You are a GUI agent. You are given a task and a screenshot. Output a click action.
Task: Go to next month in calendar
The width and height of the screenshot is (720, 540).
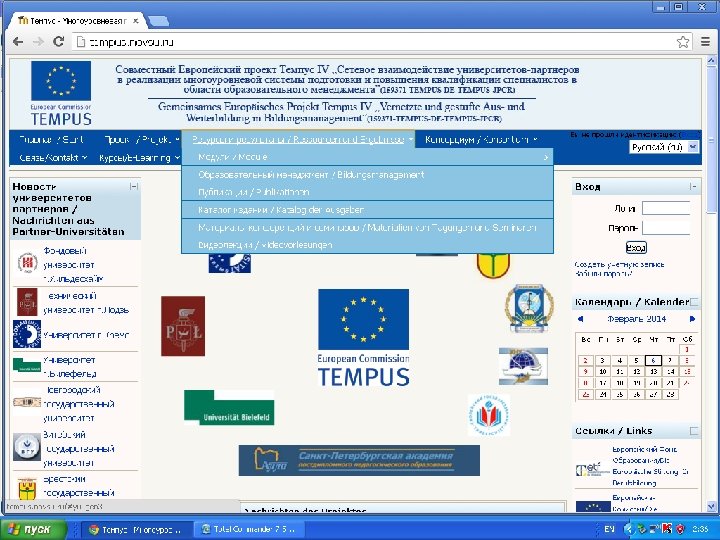click(692, 319)
